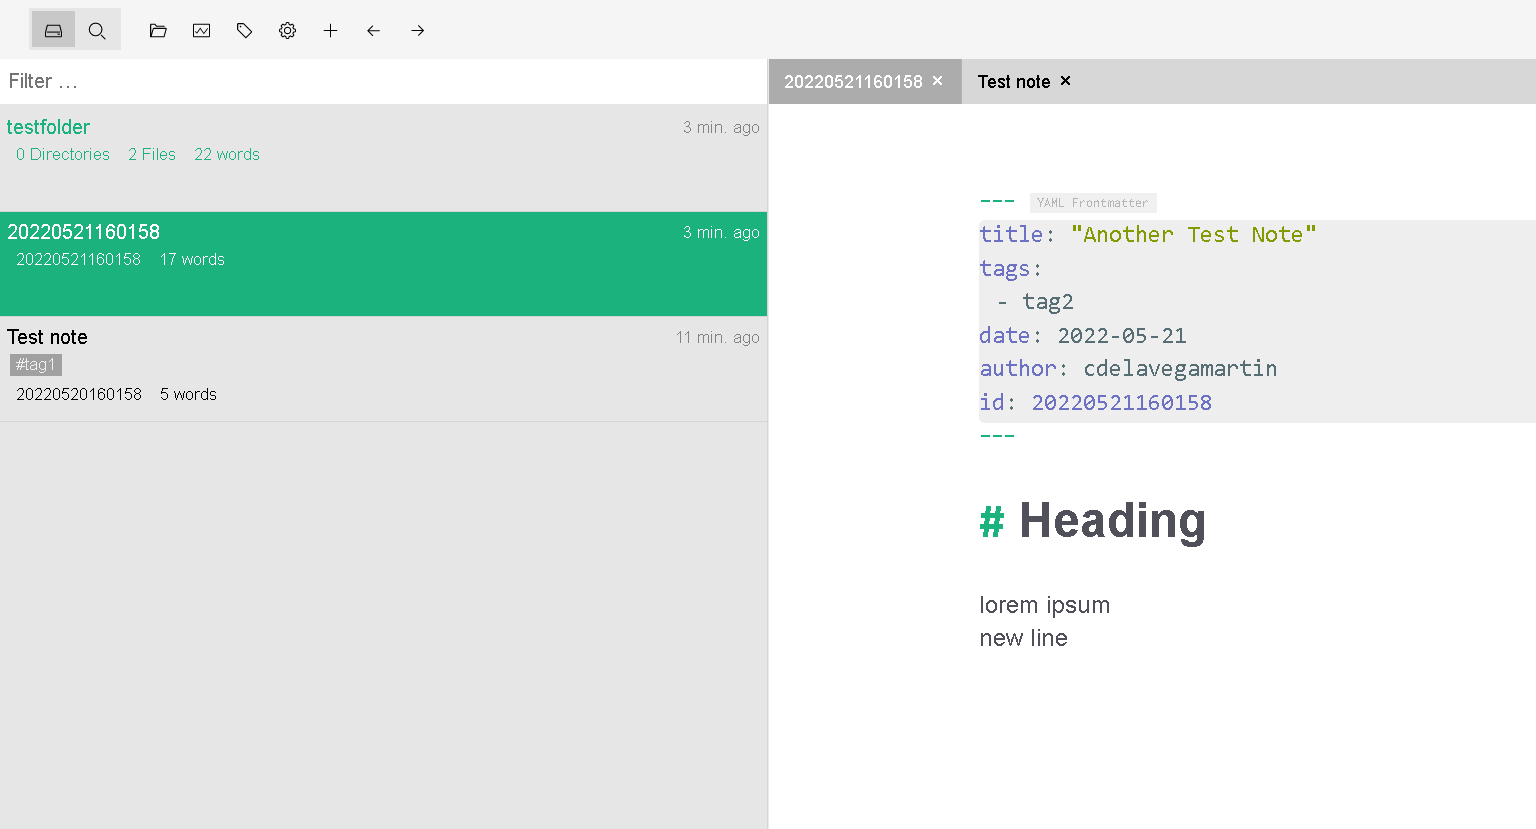Keep file manager view enabled
Image resolution: width=1536 pixels, height=829 pixels.
53,30
